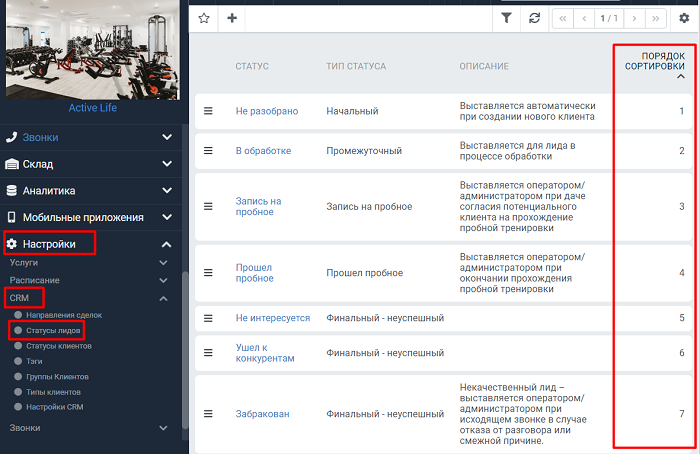Click the gear icon beside Настройки
This screenshot has height=454, width=700.
pyautogui.click(x=12, y=244)
